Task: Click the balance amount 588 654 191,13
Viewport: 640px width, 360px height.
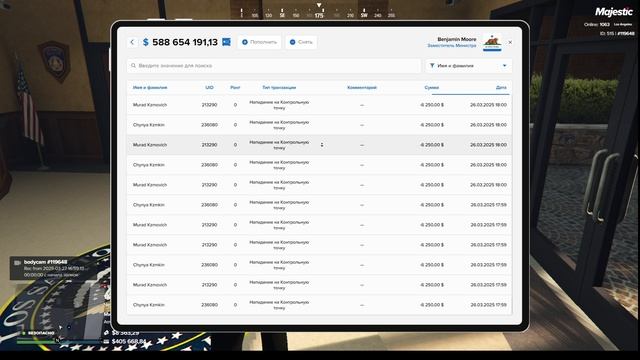Action: [x=185, y=42]
